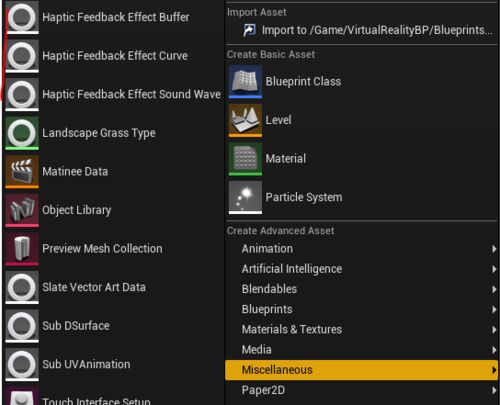500x405 pixels.
Task: Click the Level mountain icon
Action: tap(245, 120)
